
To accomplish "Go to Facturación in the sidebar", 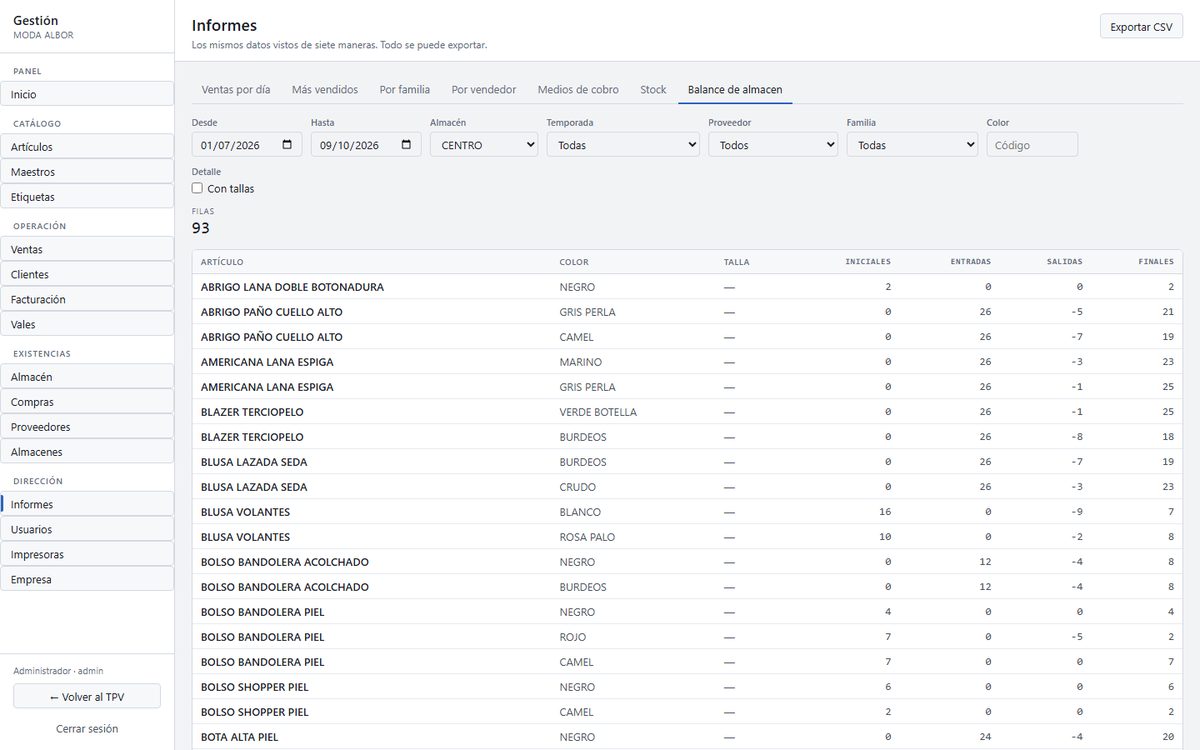I will coord(87,299).
